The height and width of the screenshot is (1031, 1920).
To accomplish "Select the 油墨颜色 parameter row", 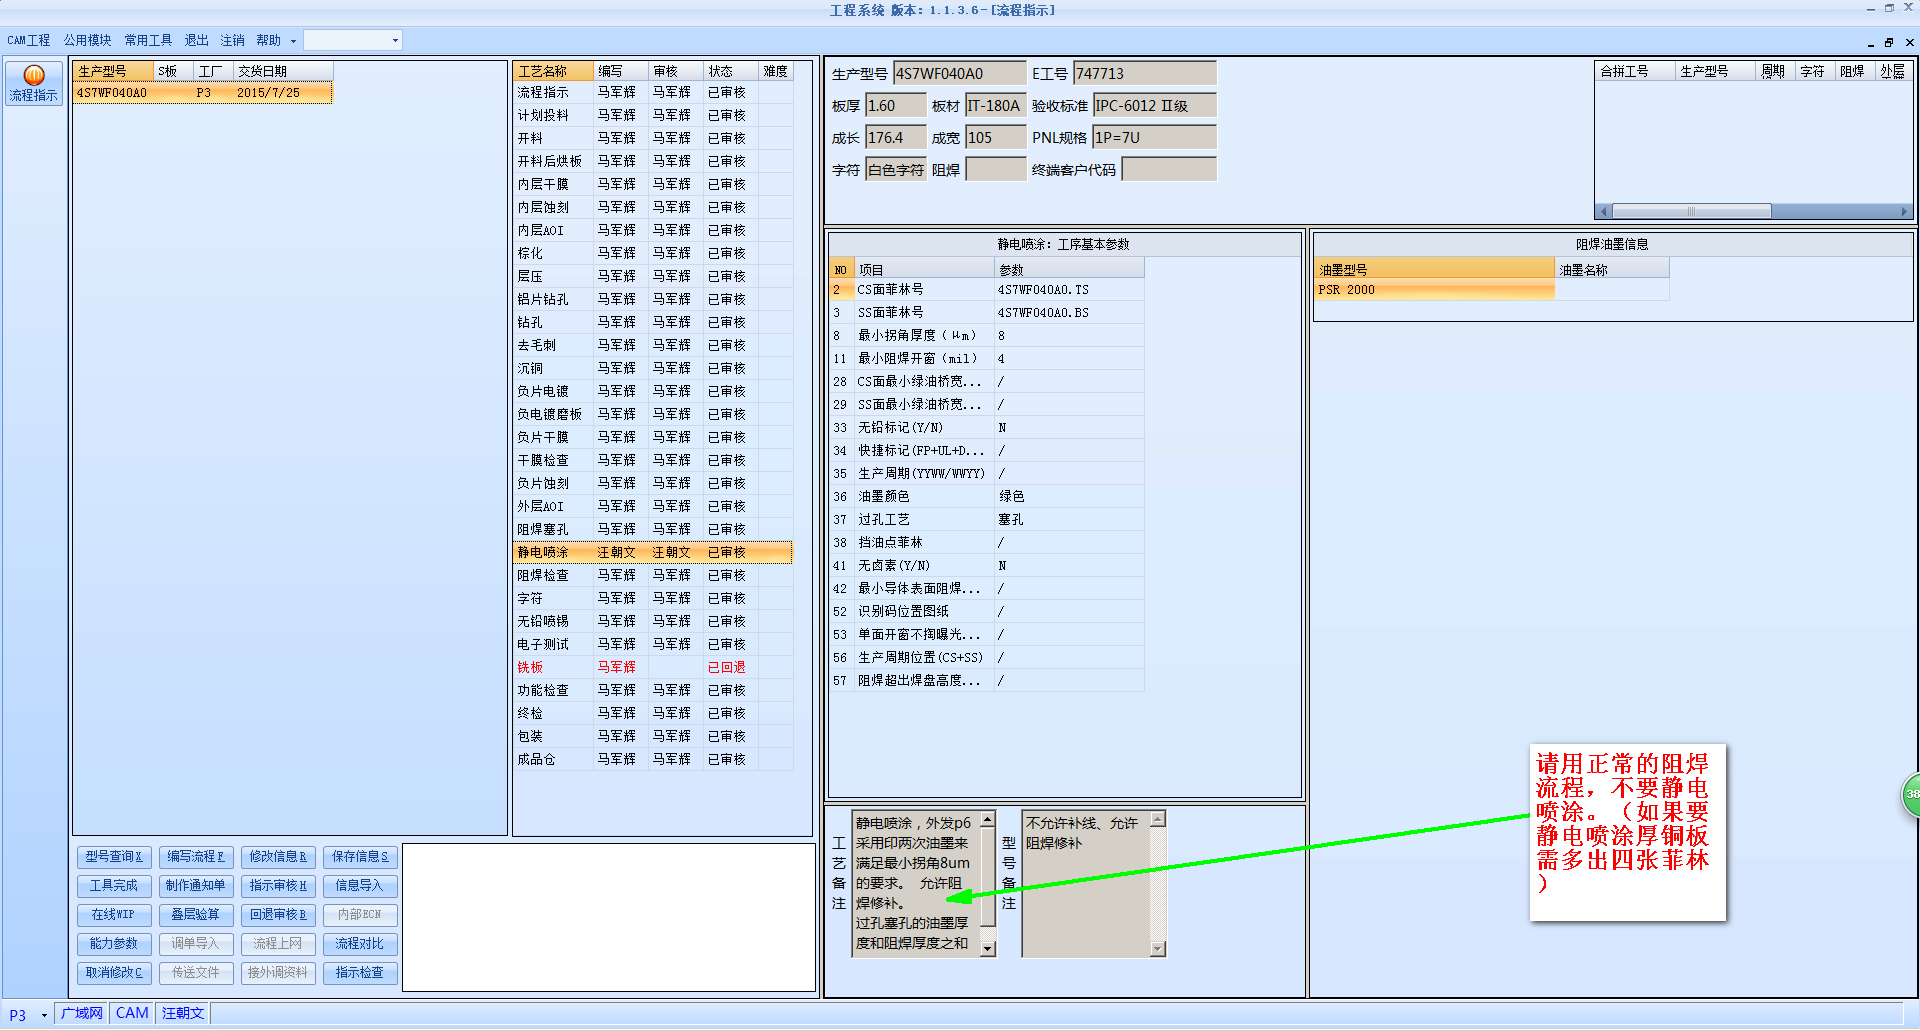I will [x=987, y=496].
